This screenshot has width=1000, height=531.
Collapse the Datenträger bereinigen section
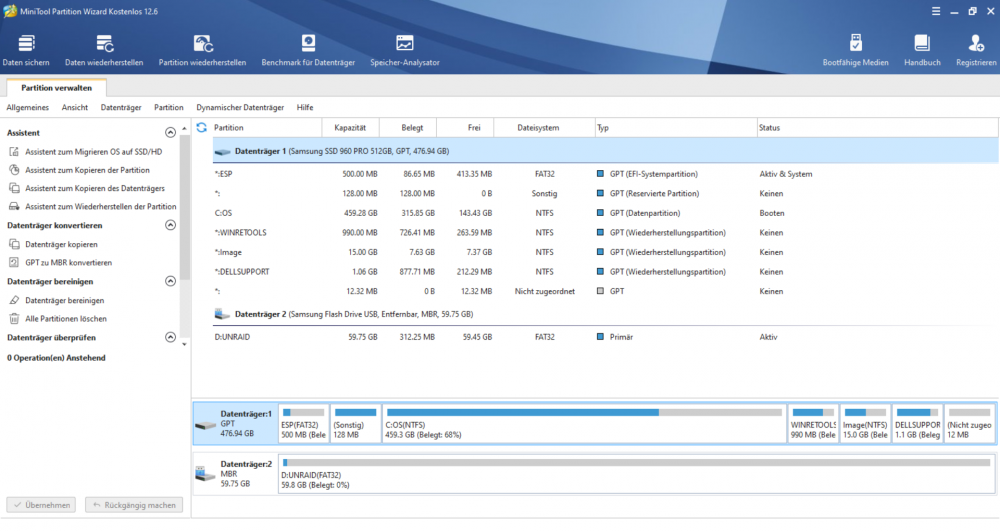click(x=170, y=281)
